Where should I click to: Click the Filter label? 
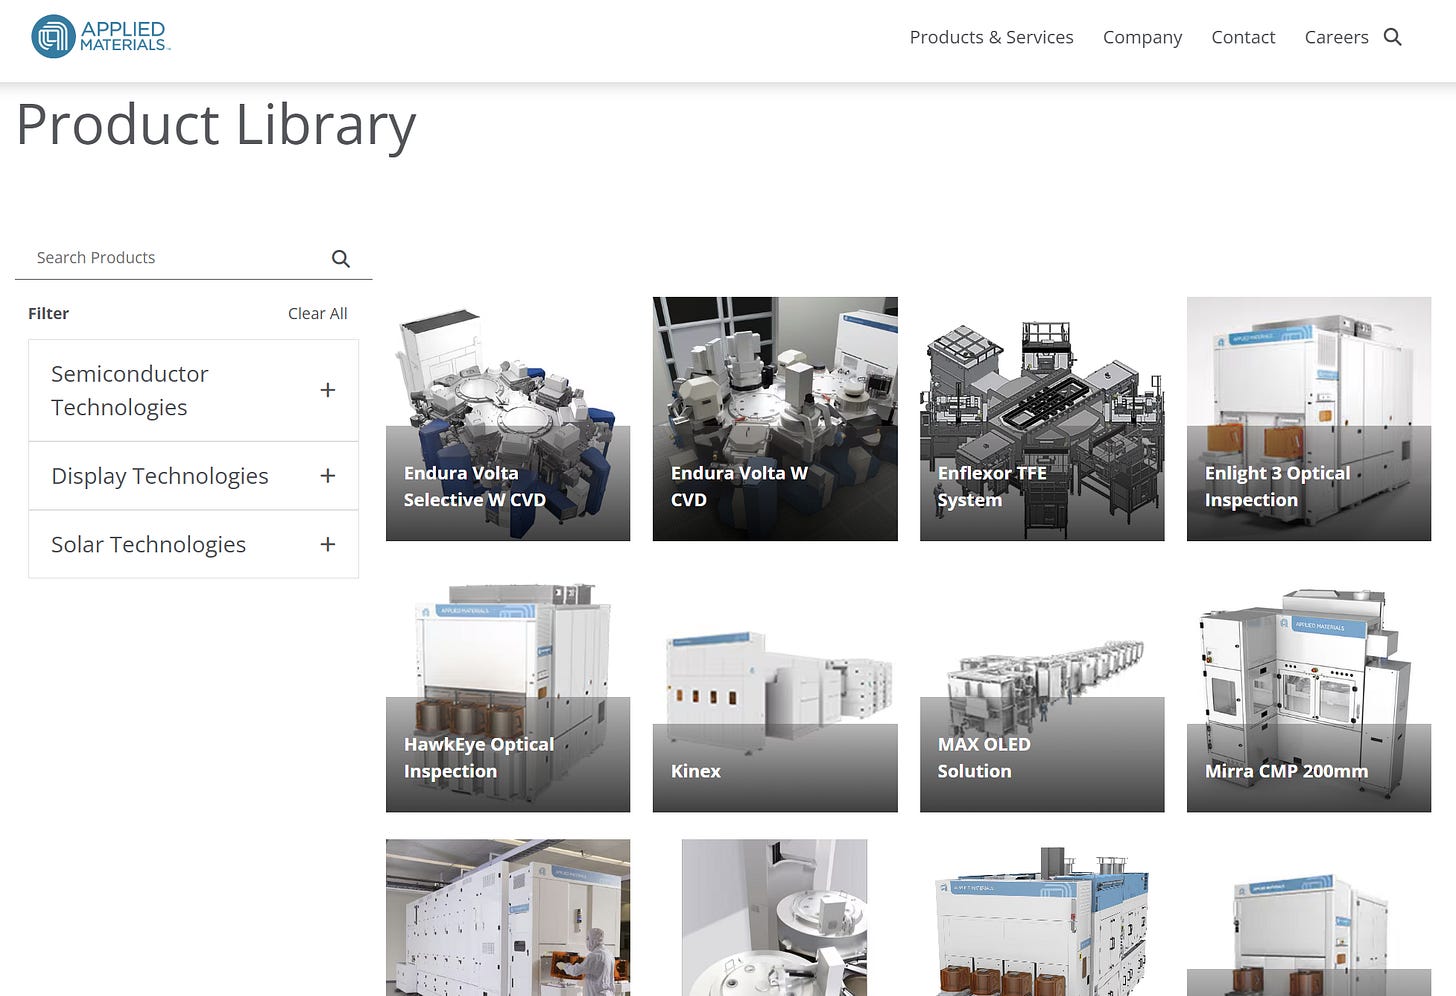[x=48, y=313]
